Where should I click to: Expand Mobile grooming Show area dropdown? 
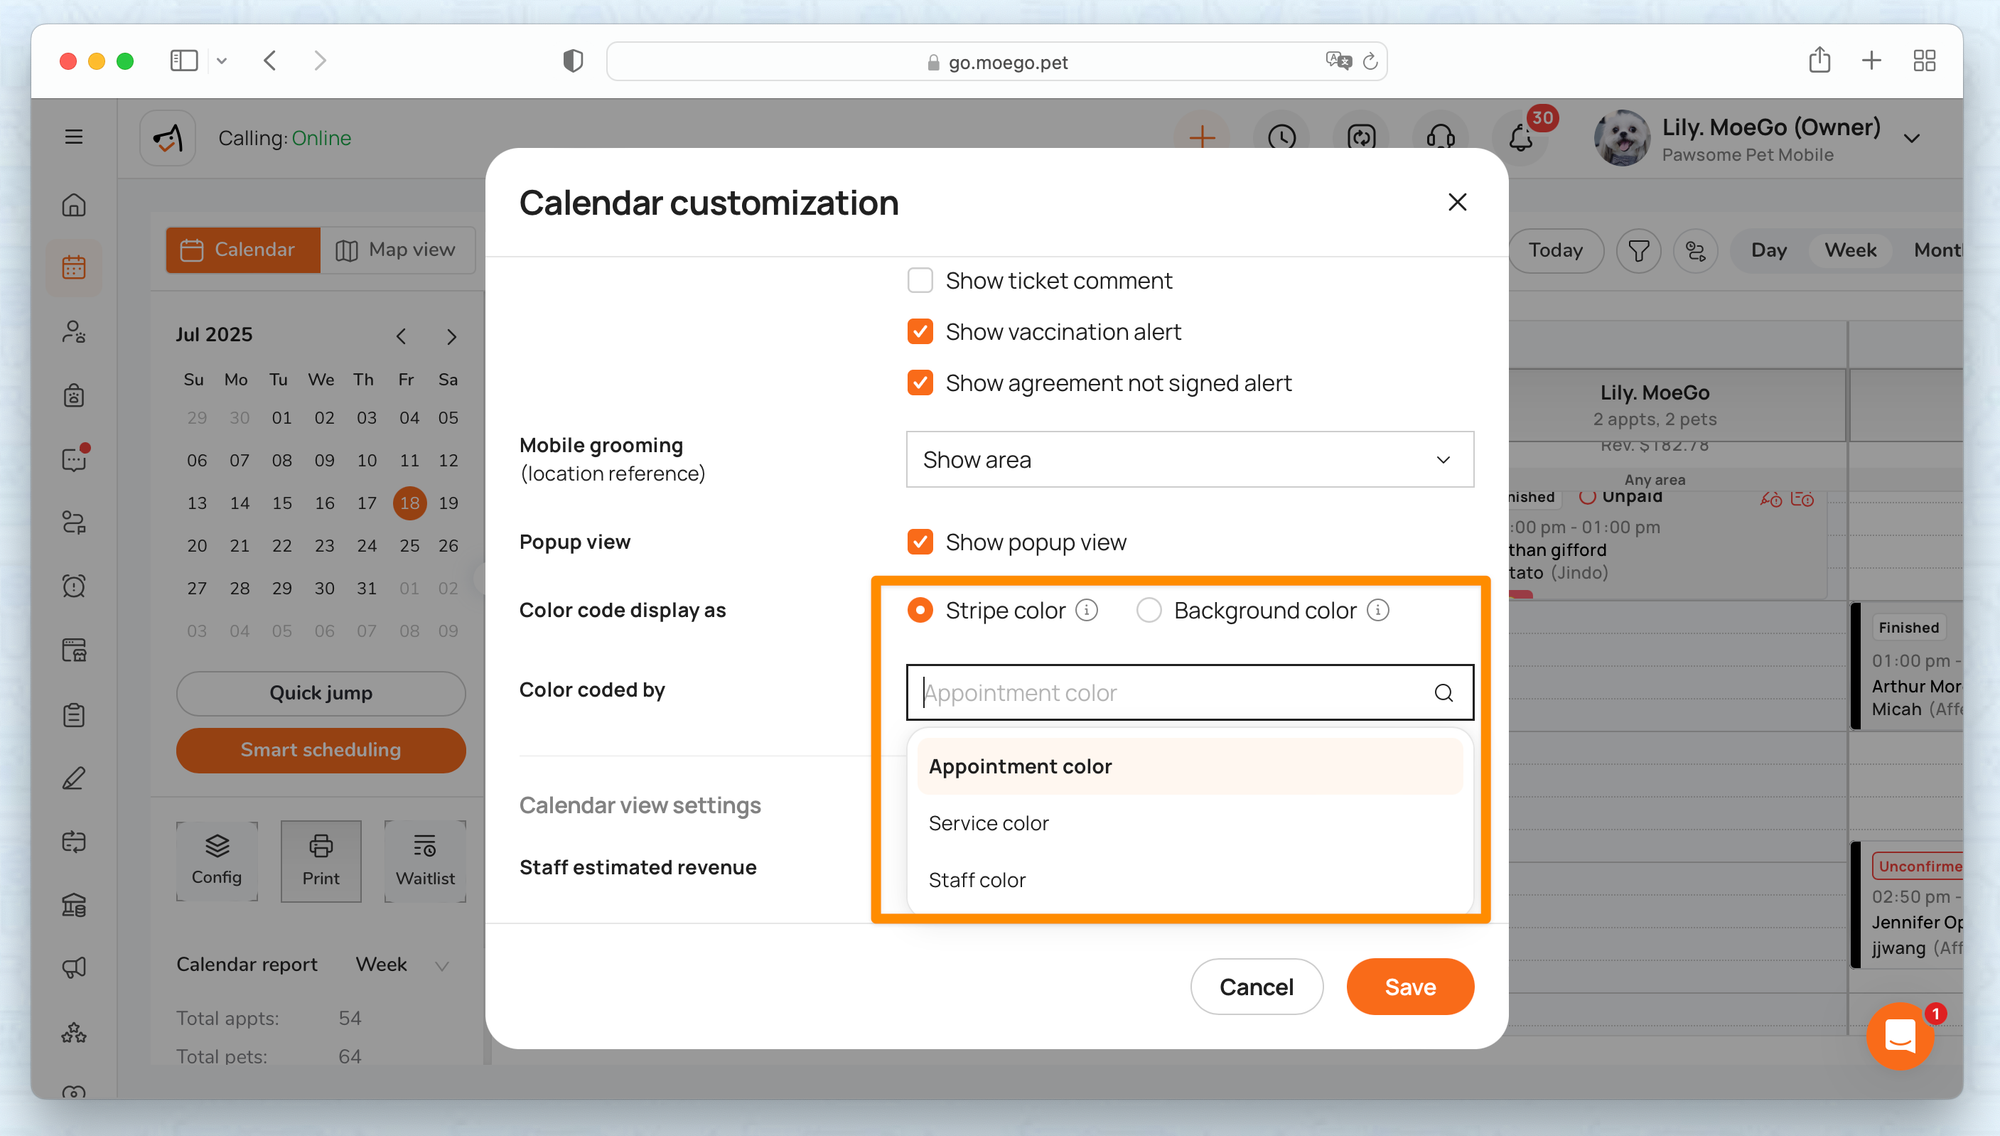(x=1189, y=460)
